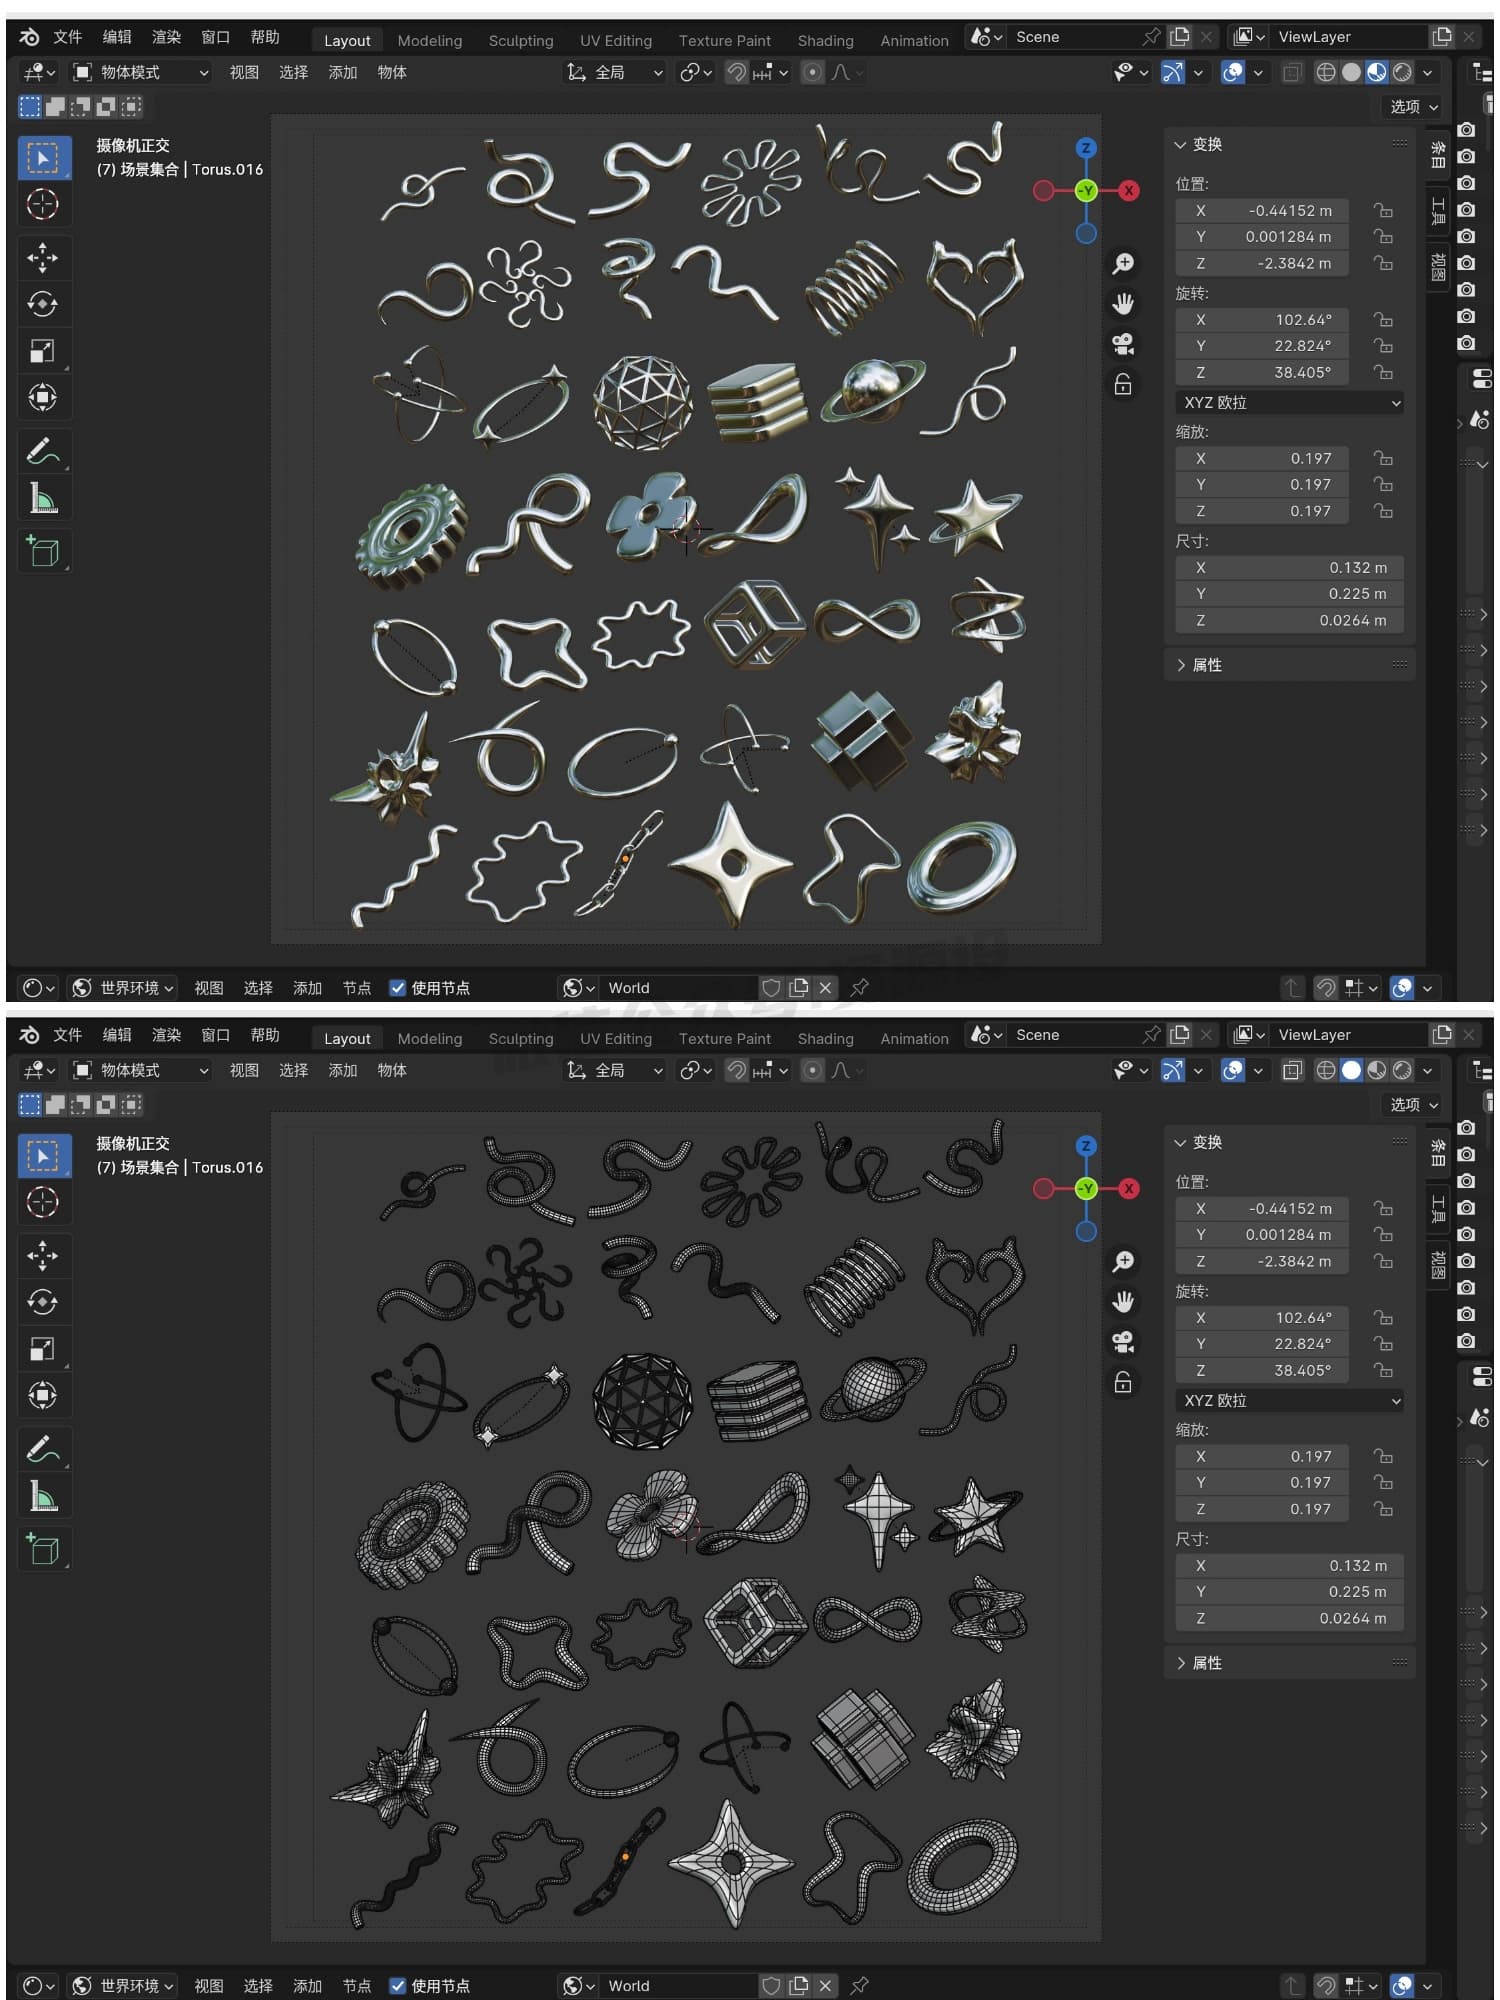Open XYZ 欧拉 rotation mode dropdown in upper window
This screenshot has width=1500, height=2000.
(1290, 402)
